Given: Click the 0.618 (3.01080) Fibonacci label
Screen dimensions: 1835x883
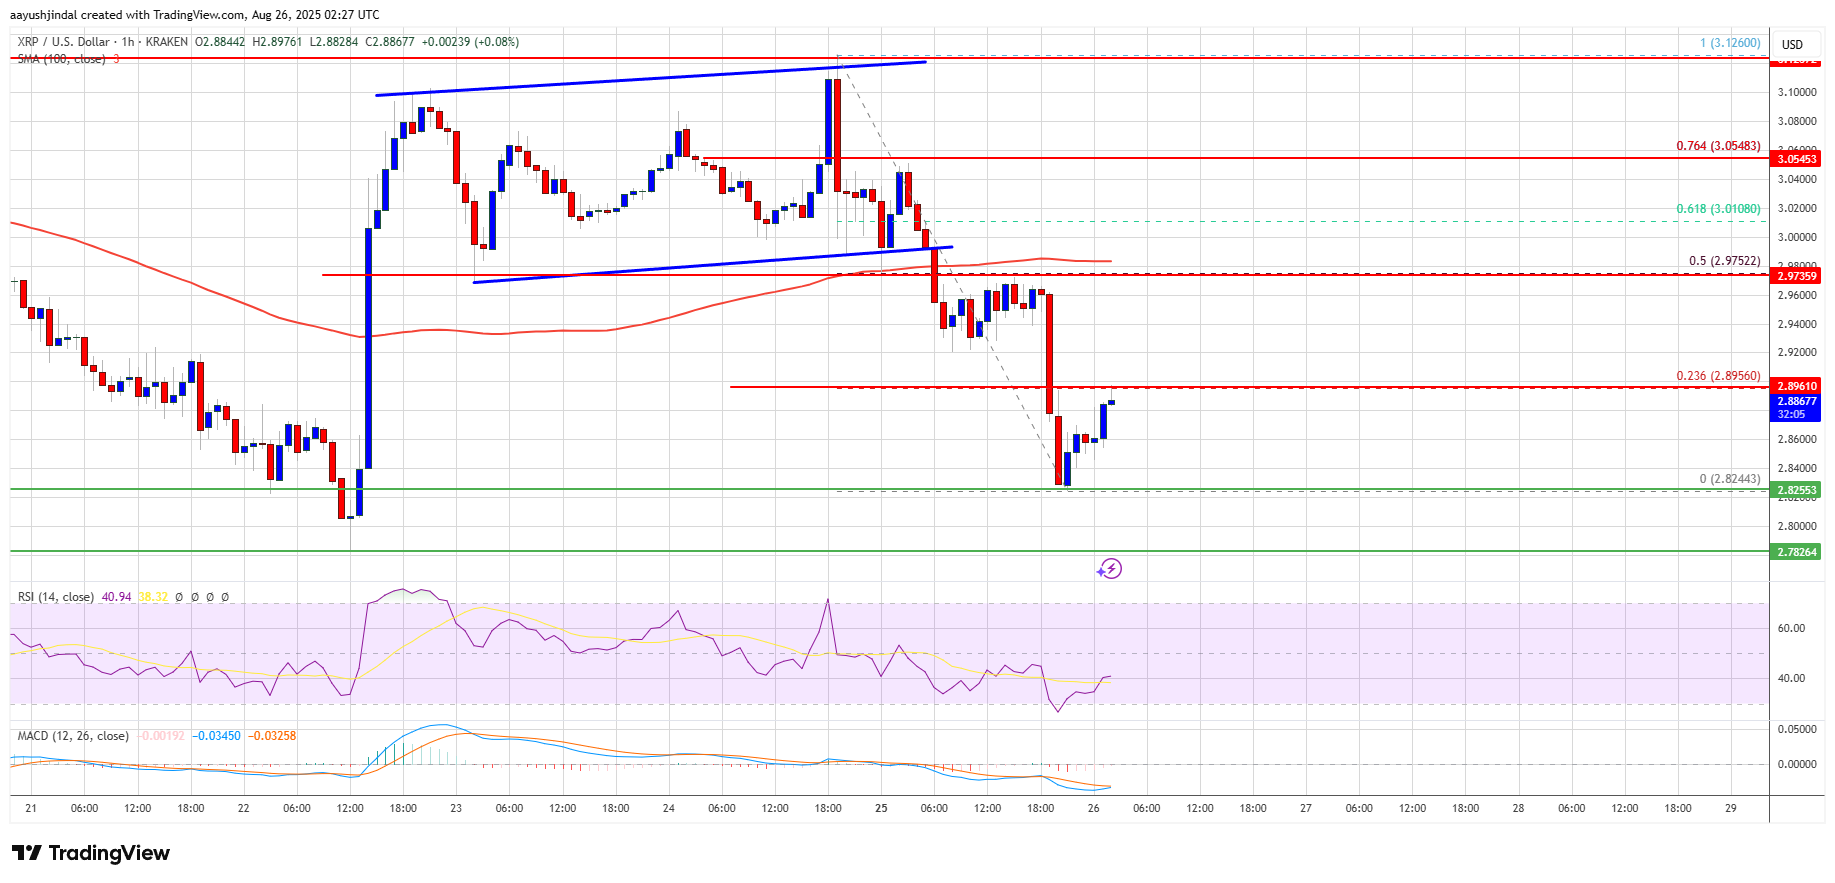Looking at the screenshot, I should pos(1718,209).
